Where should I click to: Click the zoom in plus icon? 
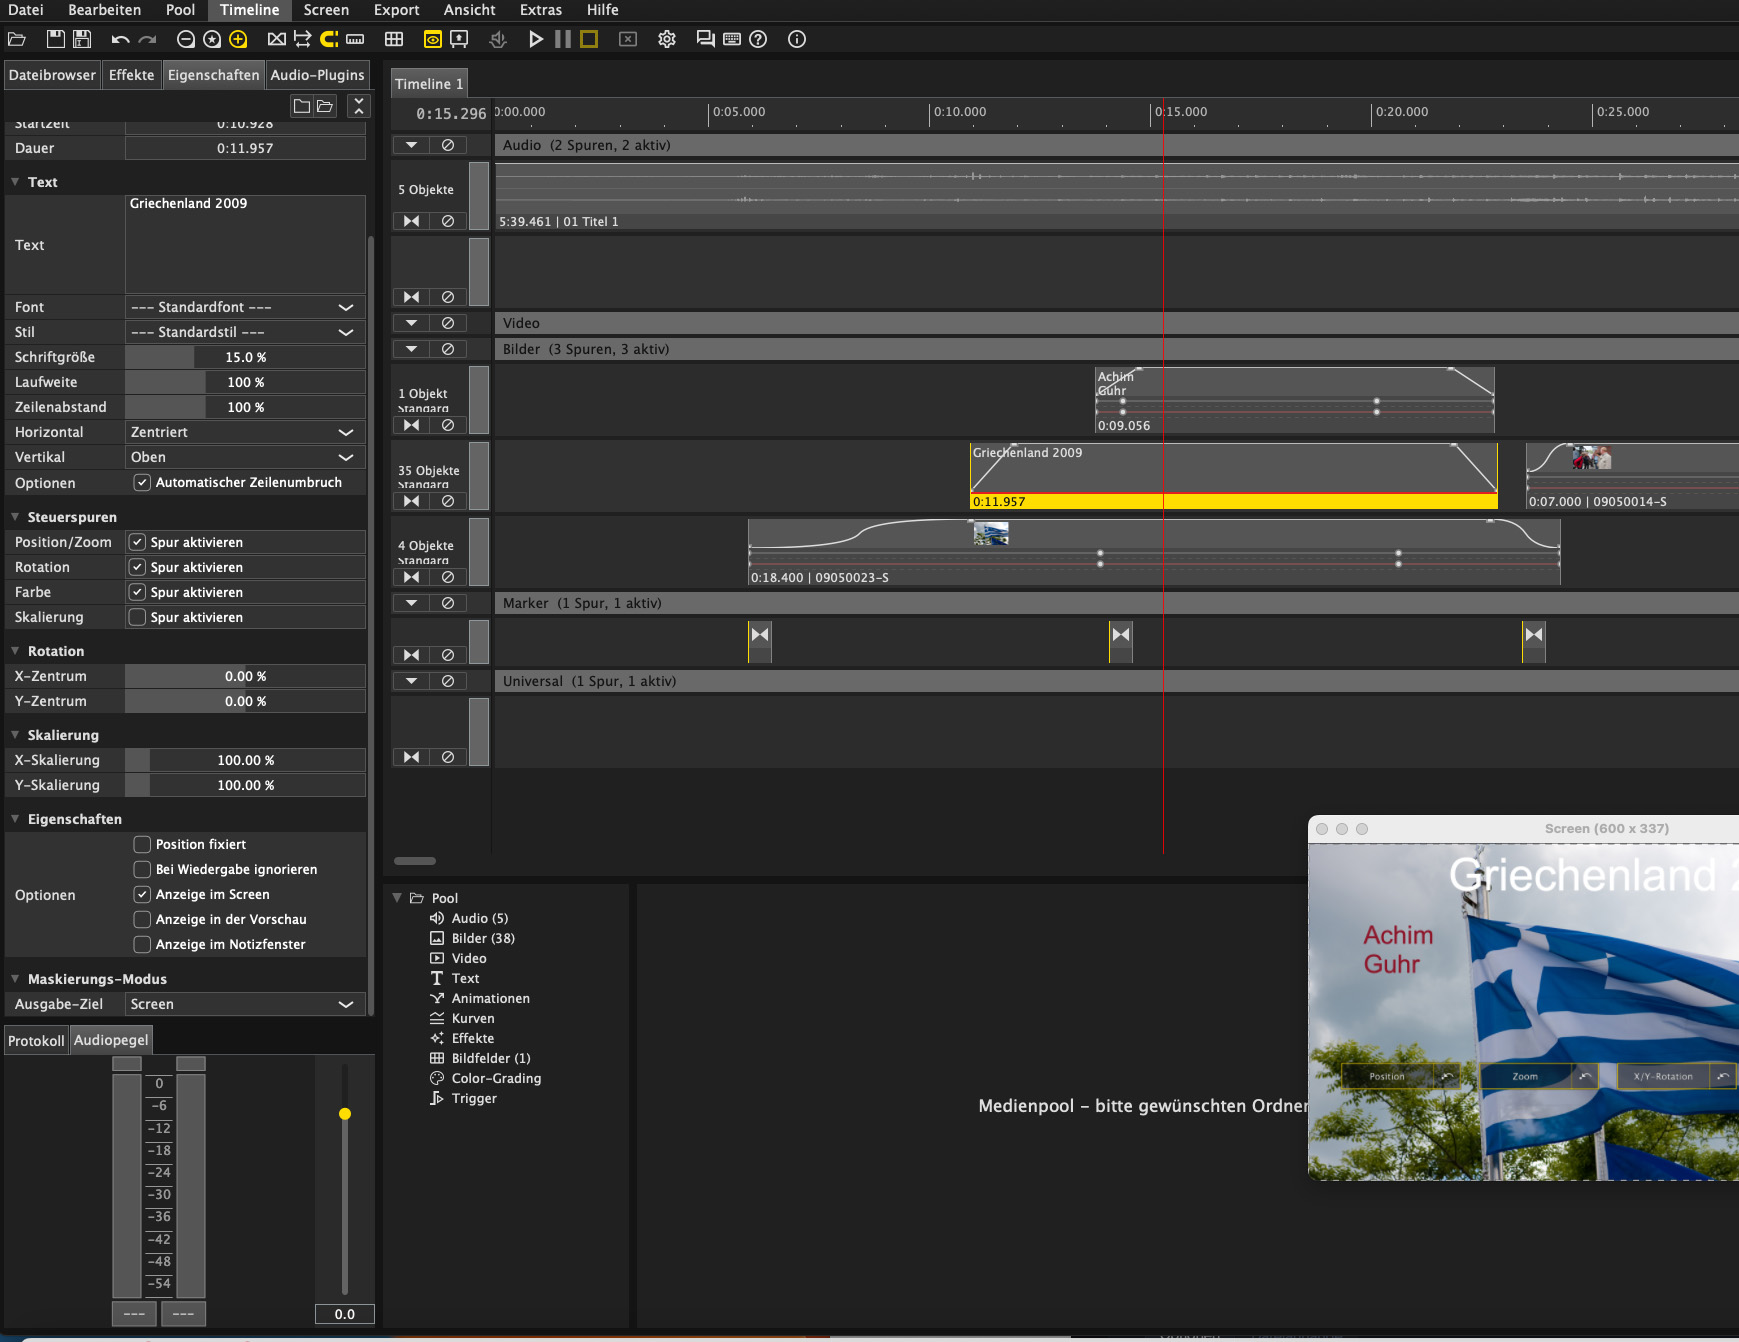pos(238,39)
